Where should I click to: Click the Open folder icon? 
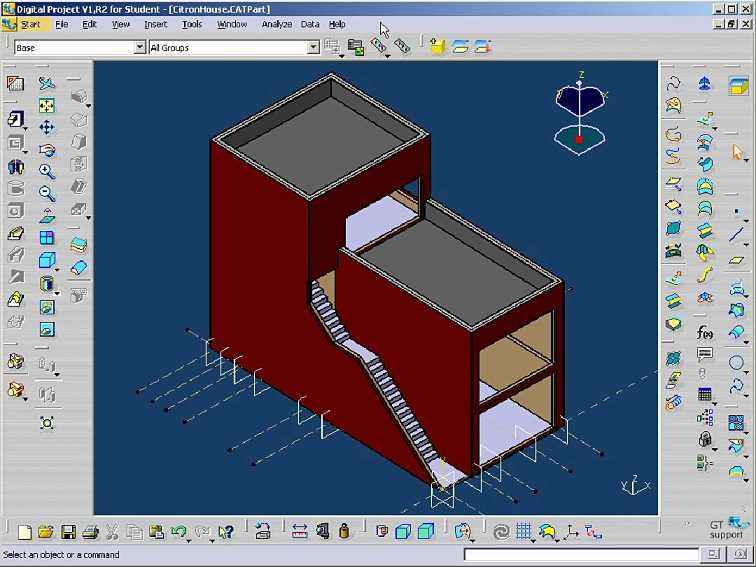(46, 532)
